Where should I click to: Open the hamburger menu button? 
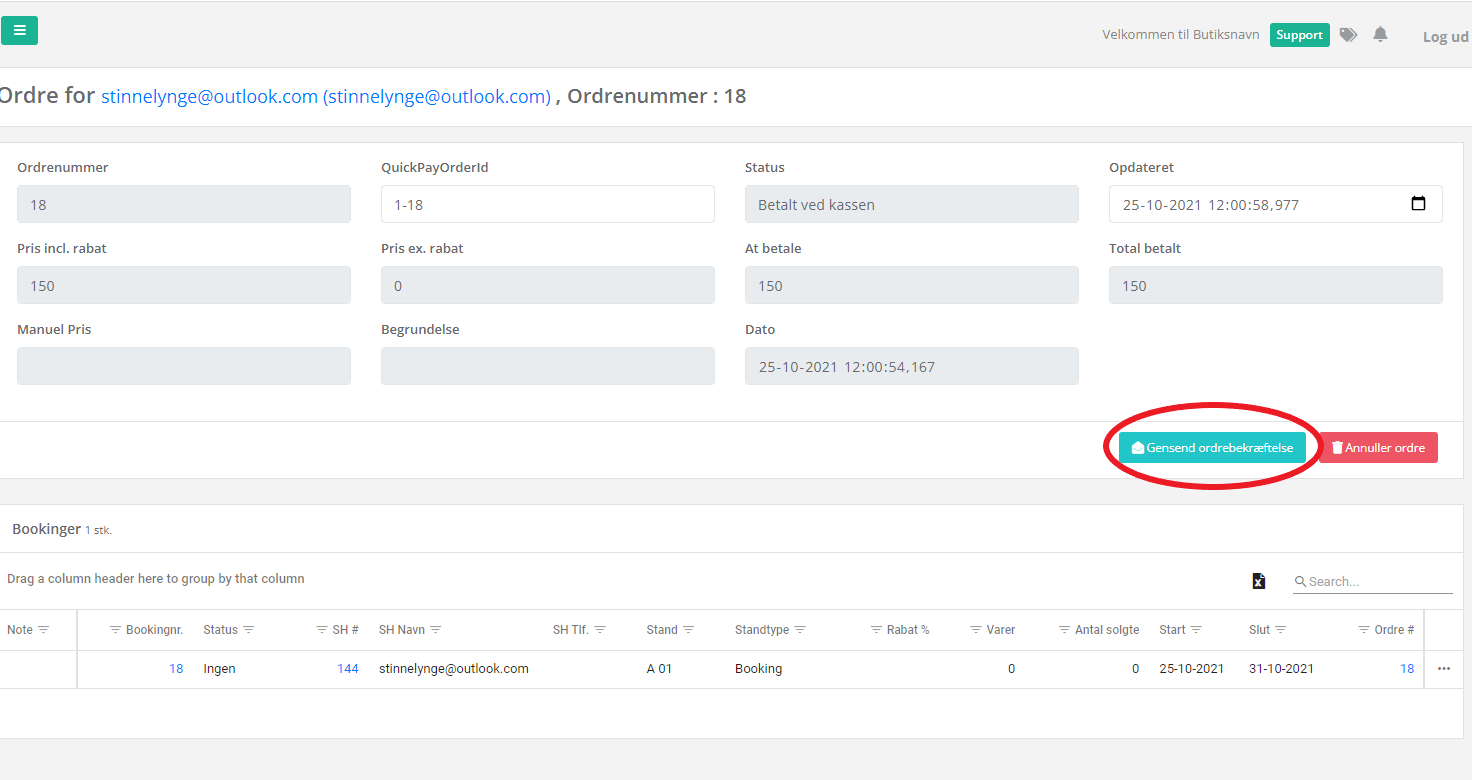(x=19, y=31)
